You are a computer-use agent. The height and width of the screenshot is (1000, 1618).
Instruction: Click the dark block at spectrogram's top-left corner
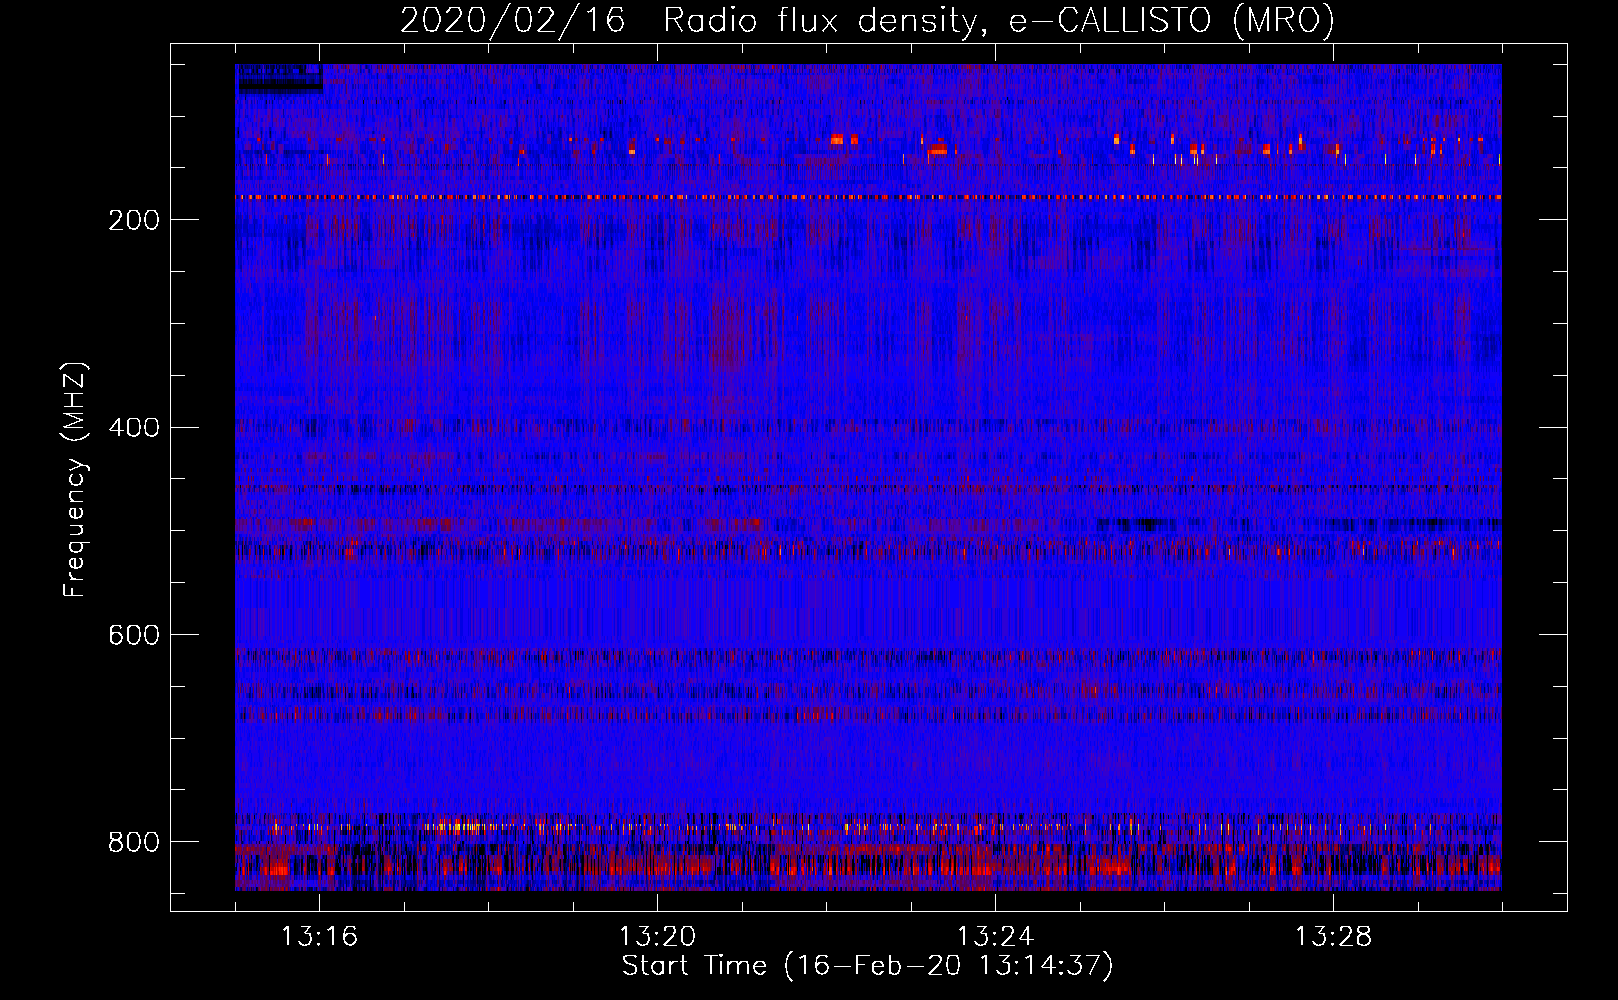pyautogui.click(x=280, y=79)
